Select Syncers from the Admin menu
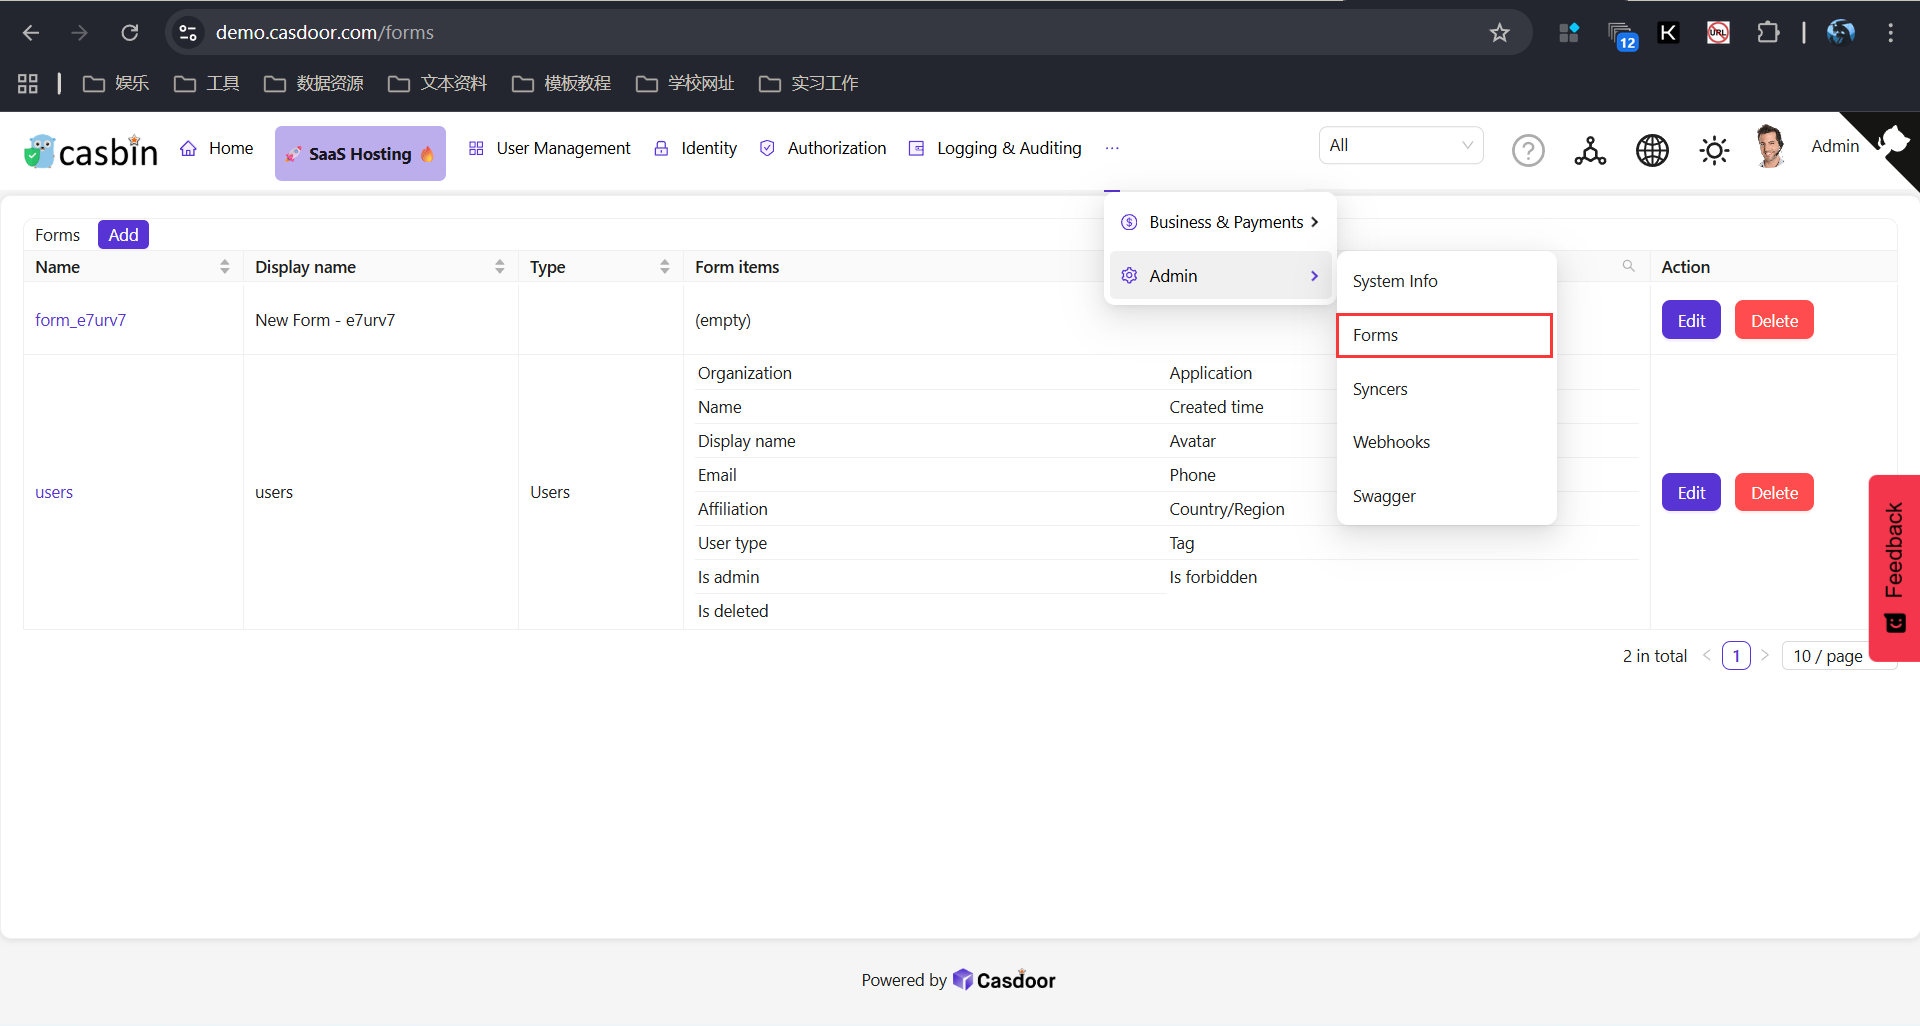The image size is (1920, 1026). pos(1380,389)
